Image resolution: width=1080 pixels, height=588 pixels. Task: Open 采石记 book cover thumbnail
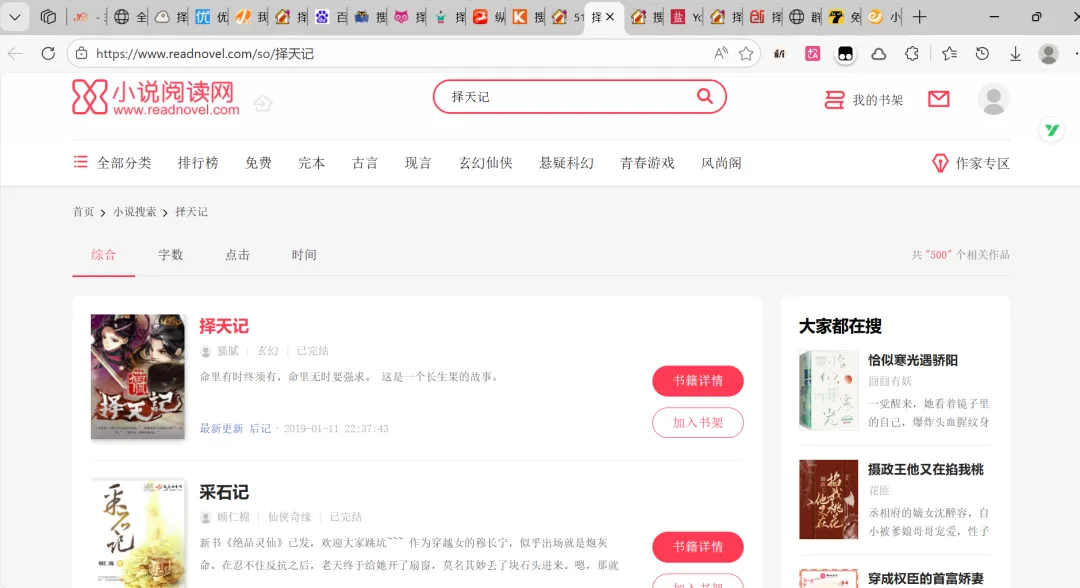[138, 534]
